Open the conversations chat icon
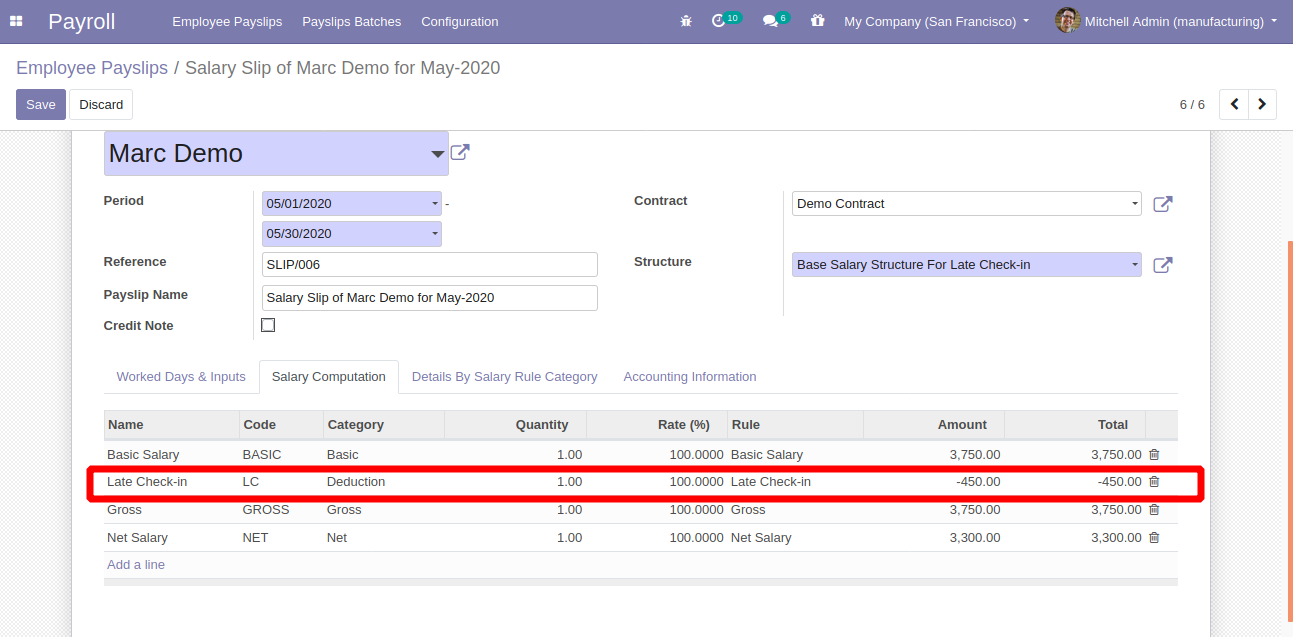Screen dimensions: 1293x637 (x=769, y=21)
